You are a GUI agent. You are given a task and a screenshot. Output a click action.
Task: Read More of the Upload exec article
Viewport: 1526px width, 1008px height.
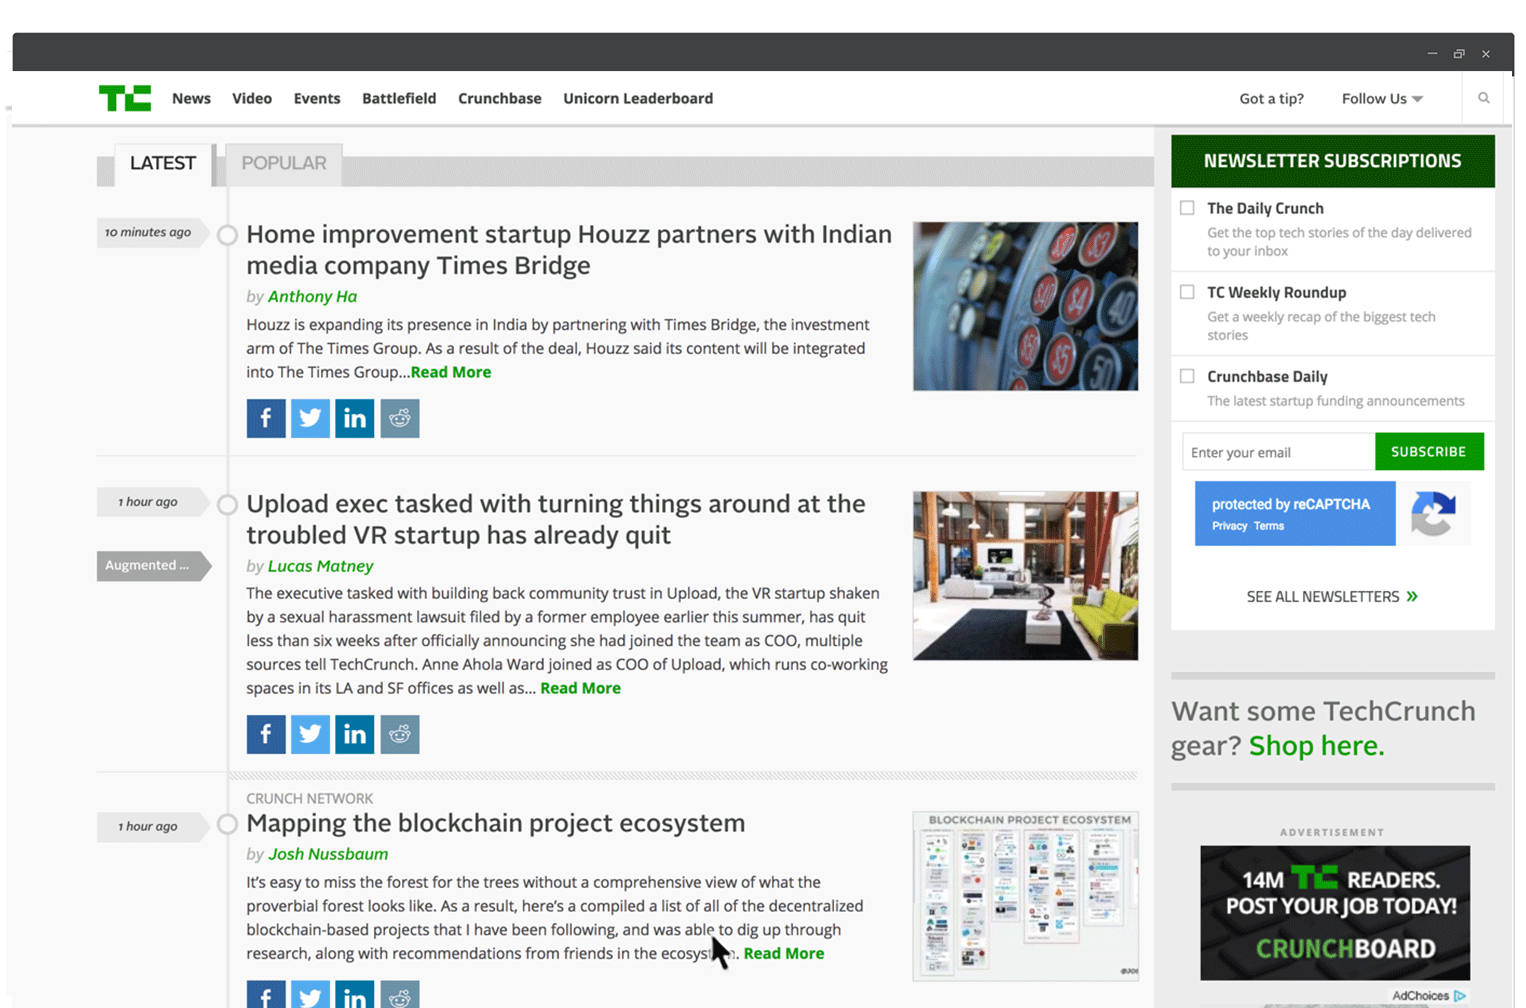coord(580,688)
